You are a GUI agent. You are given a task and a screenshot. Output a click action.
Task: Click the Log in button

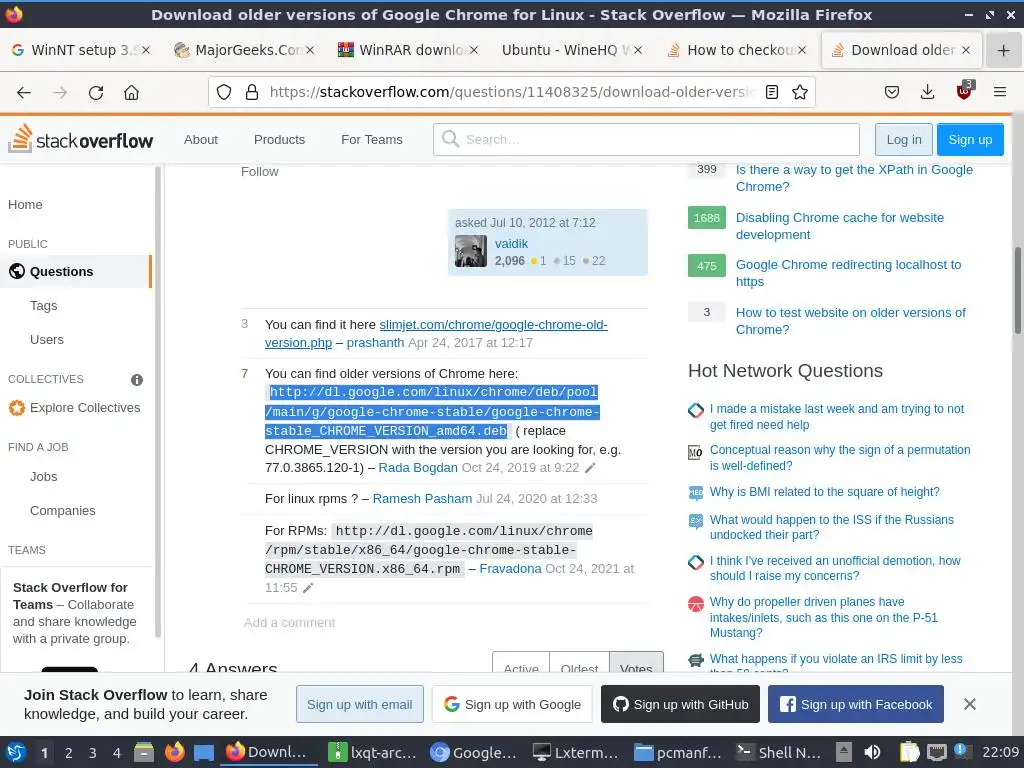pos(904,140)
